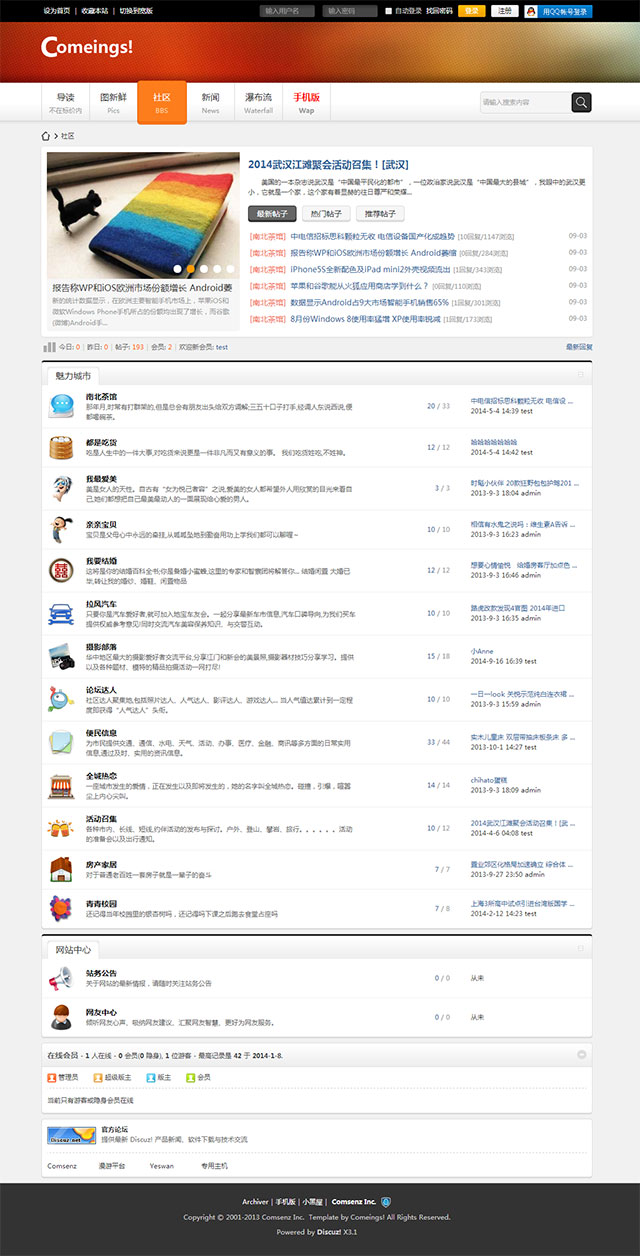Click the 超级版主 legend icon
The image size is (640, 1256).
point(98,1077)
